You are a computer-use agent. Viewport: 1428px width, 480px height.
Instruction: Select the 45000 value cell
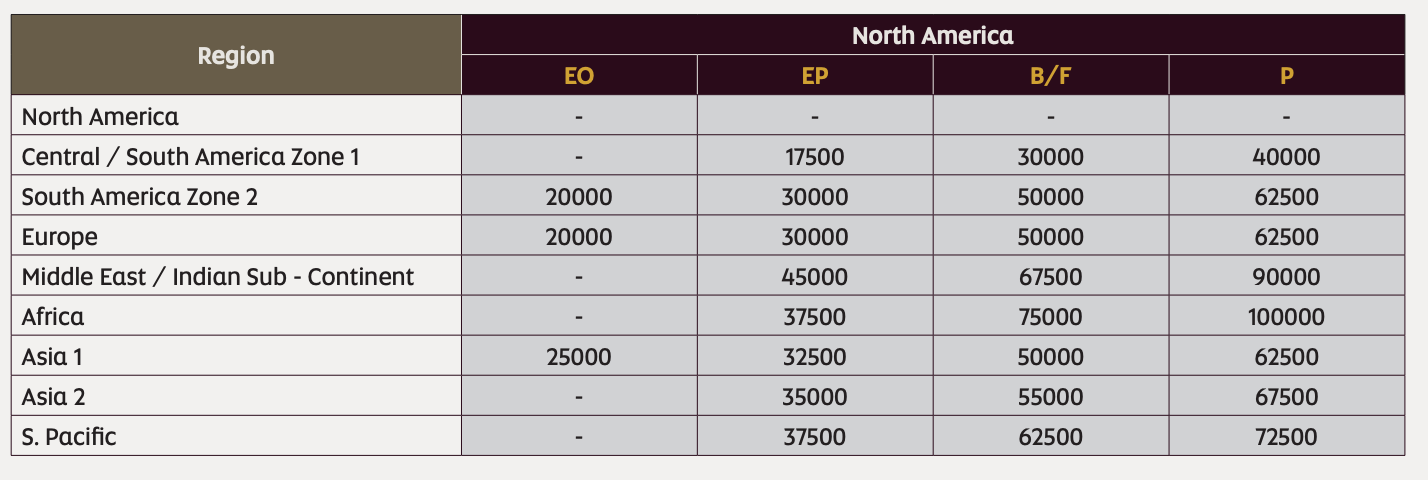(815, 277)
